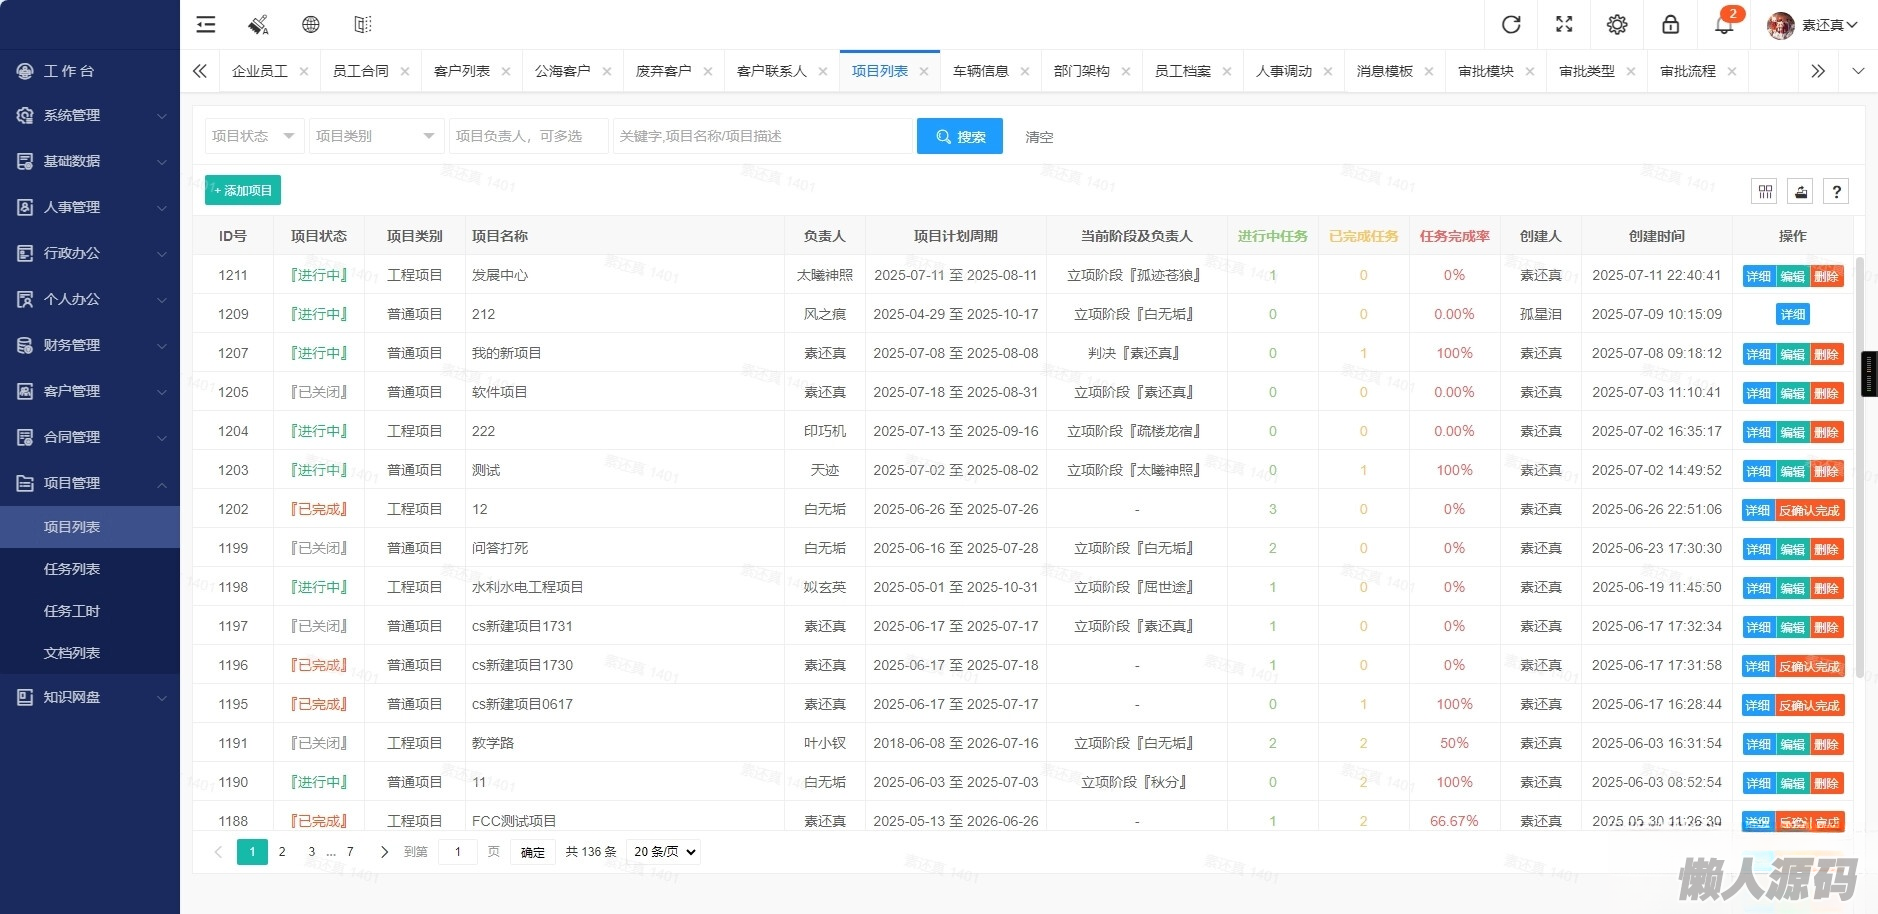Screen dimensions: 1878x914
Task: Open the 20 条/页 page size selector
Action: 664,852
